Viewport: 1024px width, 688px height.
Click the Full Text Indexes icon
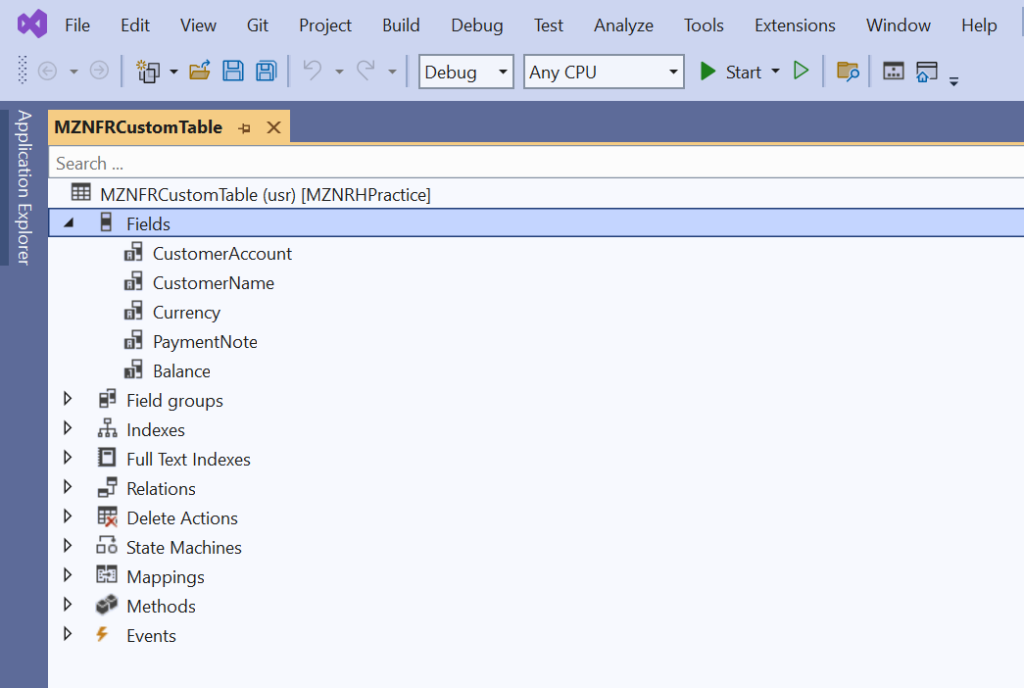pyautogui.click(x=107, y=458)
